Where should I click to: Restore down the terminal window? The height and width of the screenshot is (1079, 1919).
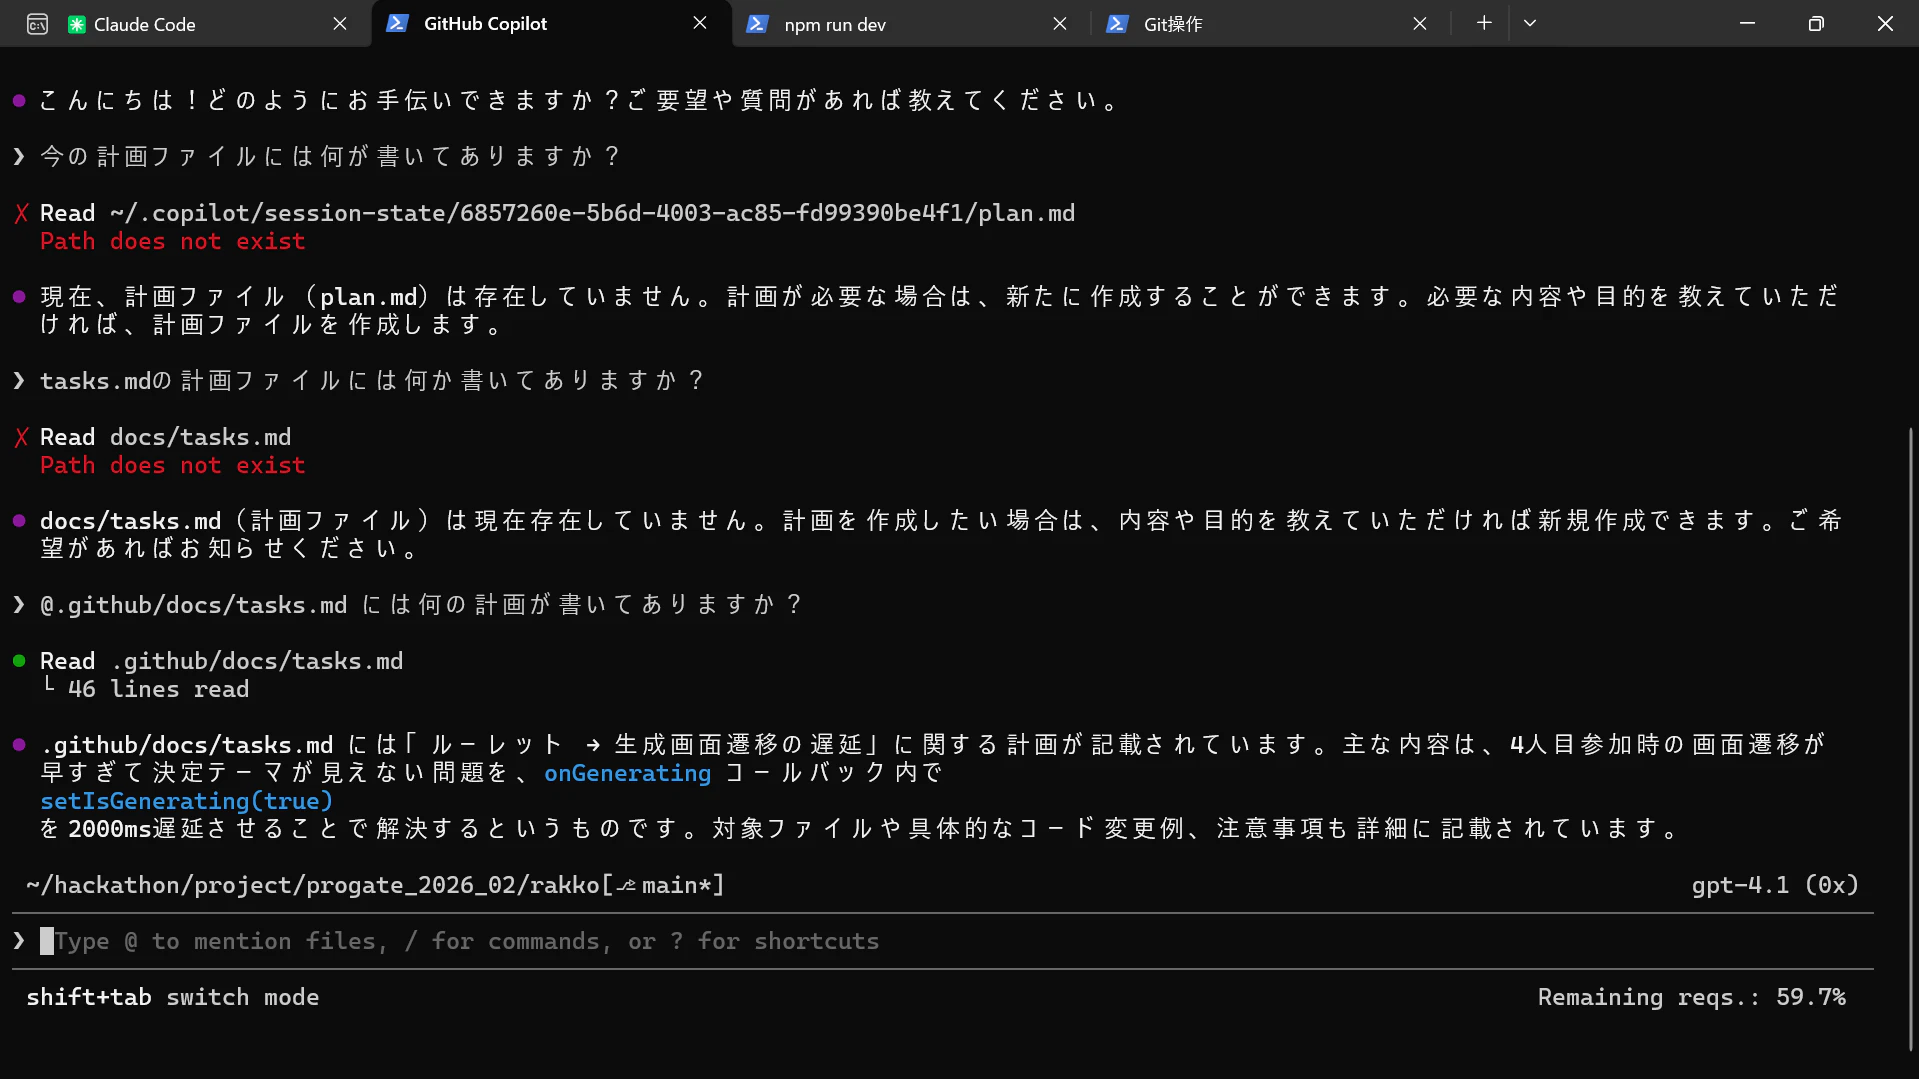1816,23
